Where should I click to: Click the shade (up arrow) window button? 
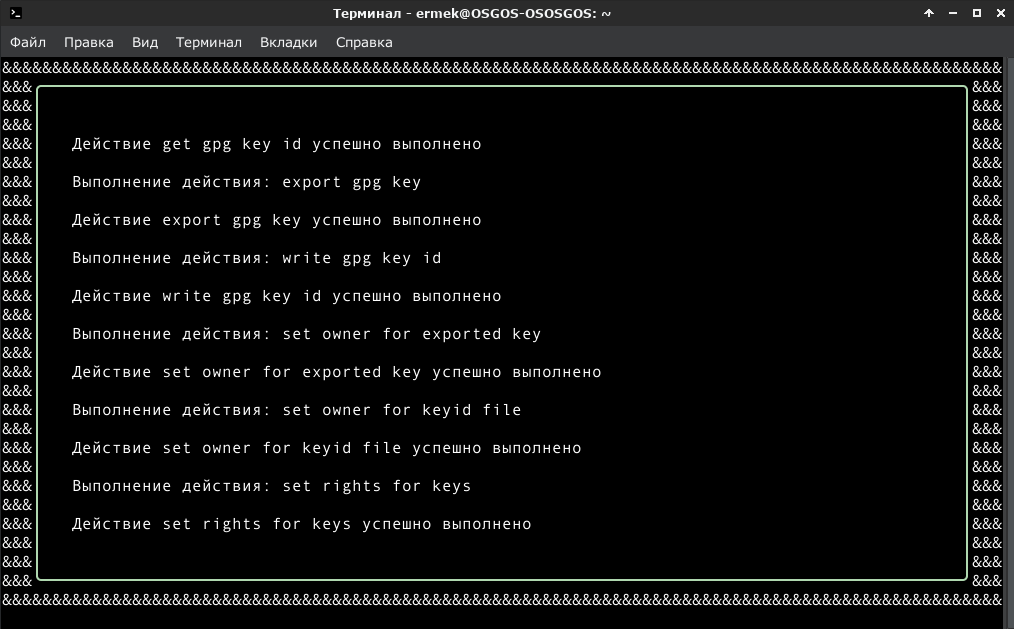[x=929, y=13]
